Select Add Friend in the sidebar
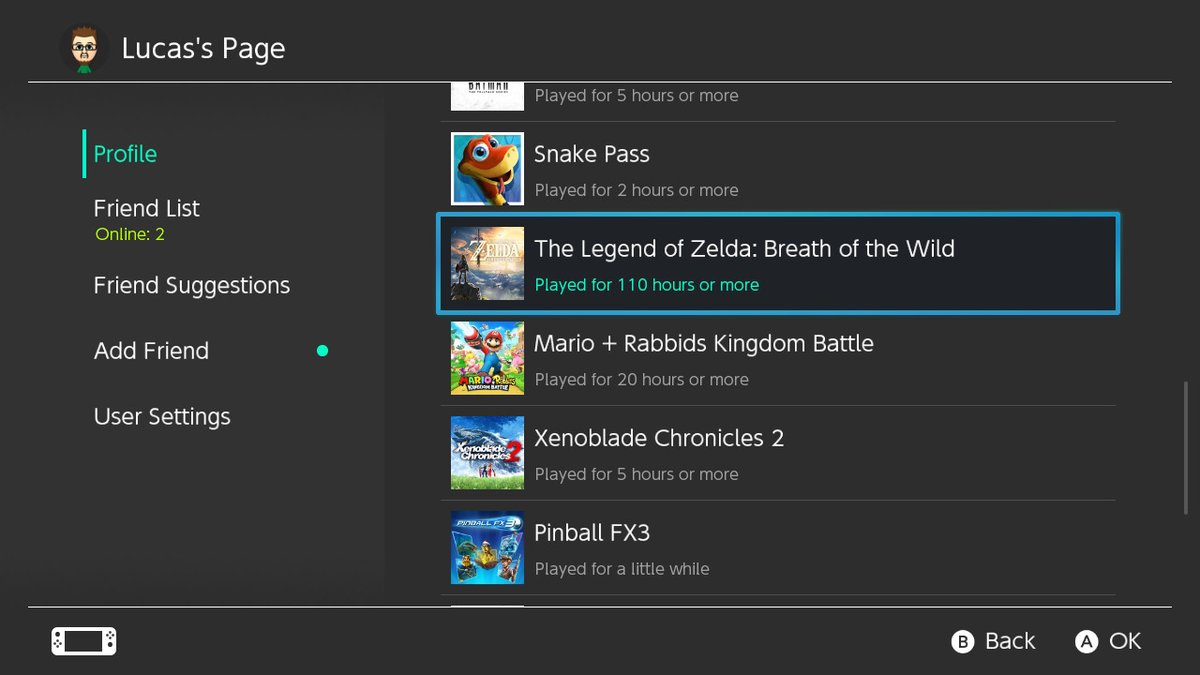This screenshot has width=1200, height=675. [152, 351]
